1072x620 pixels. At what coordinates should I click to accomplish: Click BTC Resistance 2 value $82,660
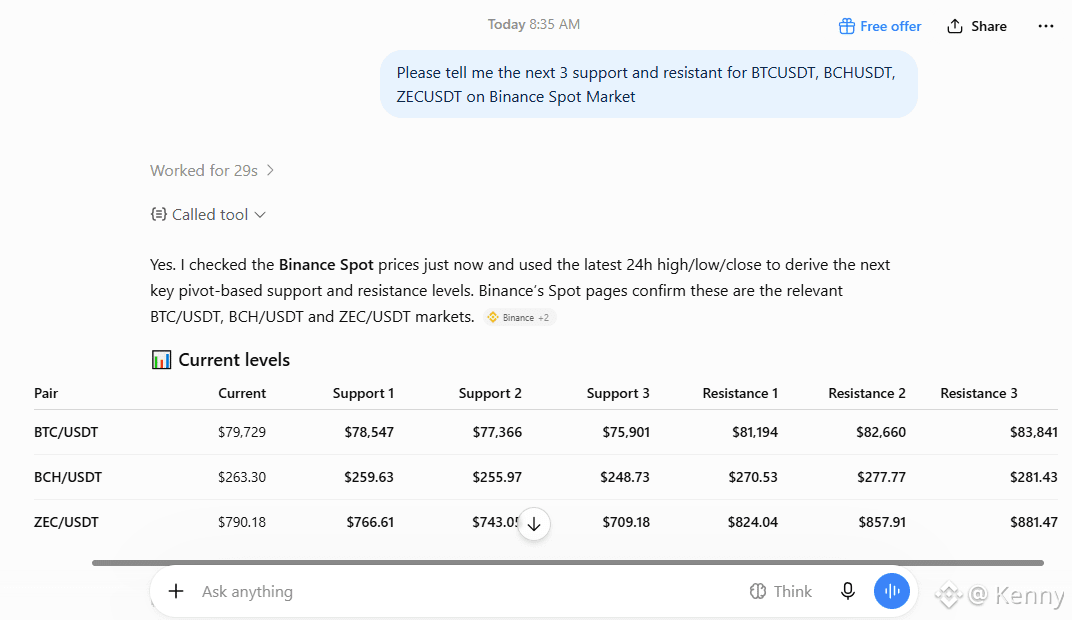pos(881,432)
